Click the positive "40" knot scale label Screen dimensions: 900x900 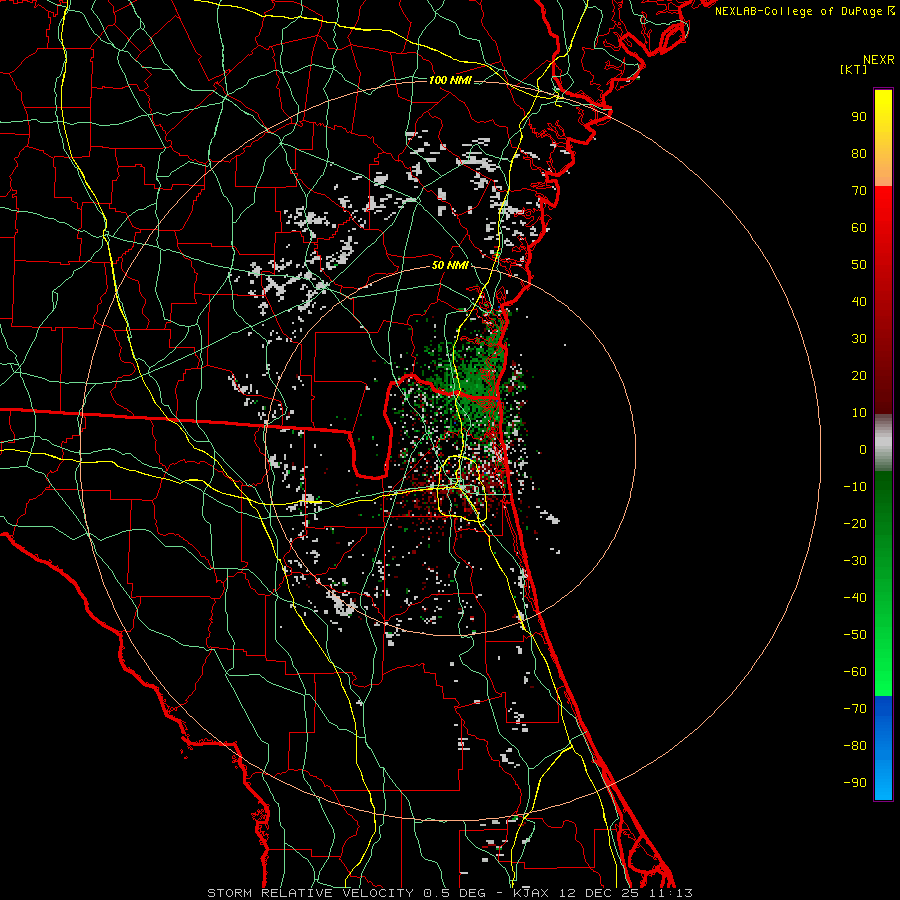(x=859, y=302)
